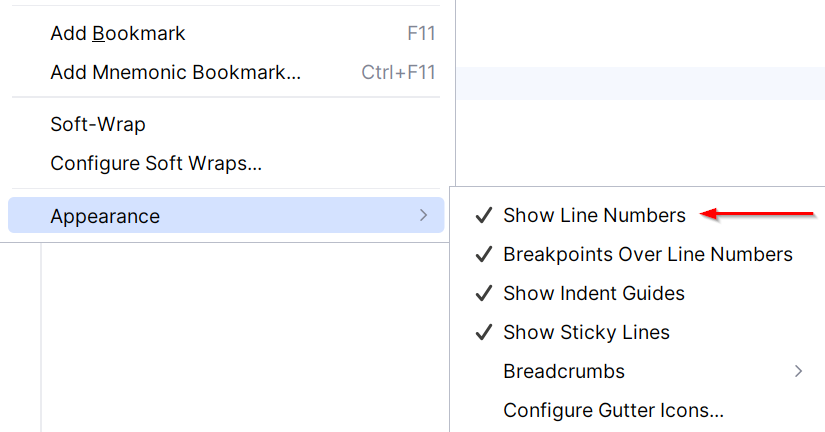Screen dimensions: 825x432
Task: Click the checkmark icon before Show Indent Guides
Action: point(484,294)
